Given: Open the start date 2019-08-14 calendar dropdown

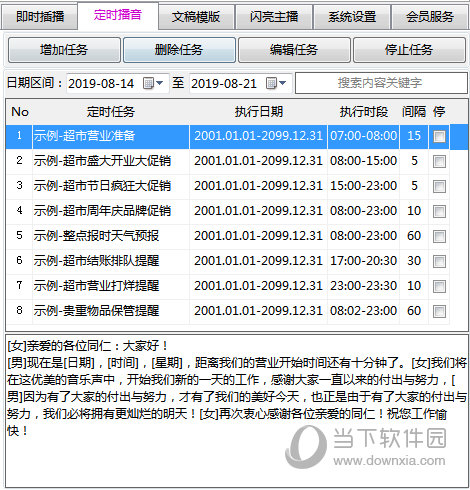Looking at the screenshot, I should coord(153,83).
